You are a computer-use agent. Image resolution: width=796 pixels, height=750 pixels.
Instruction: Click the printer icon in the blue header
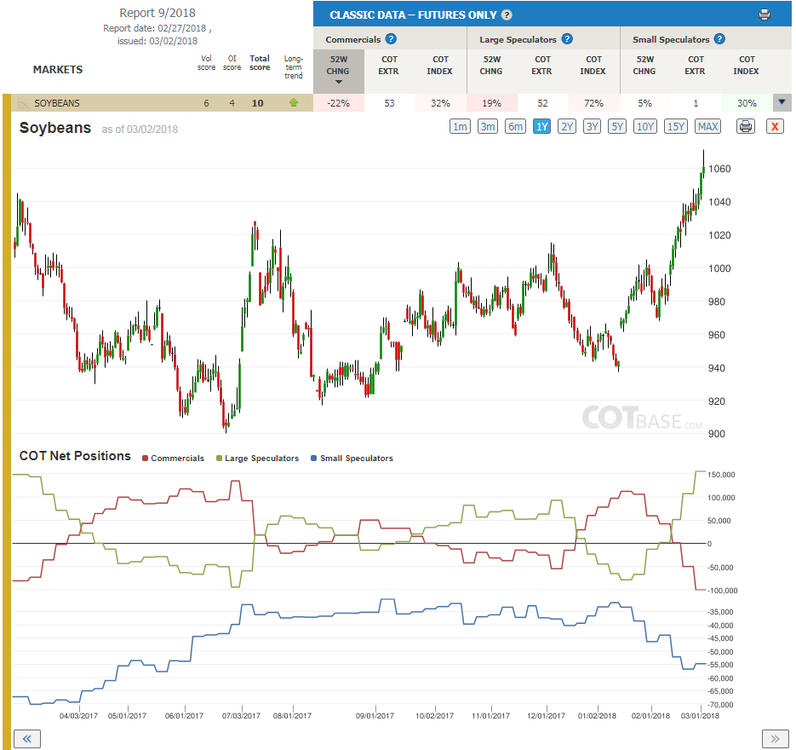pyautogui.click(x=764, y=15)
